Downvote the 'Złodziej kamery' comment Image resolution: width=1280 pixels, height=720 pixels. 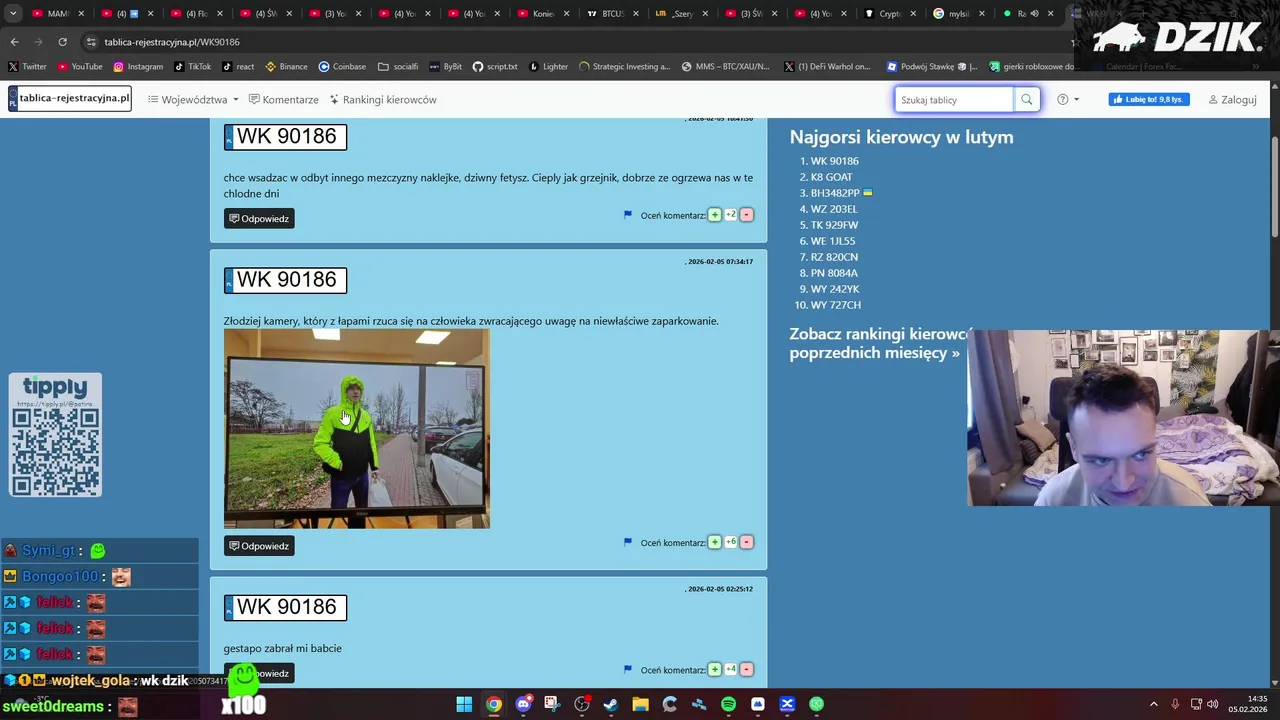(x=746, y=542)
